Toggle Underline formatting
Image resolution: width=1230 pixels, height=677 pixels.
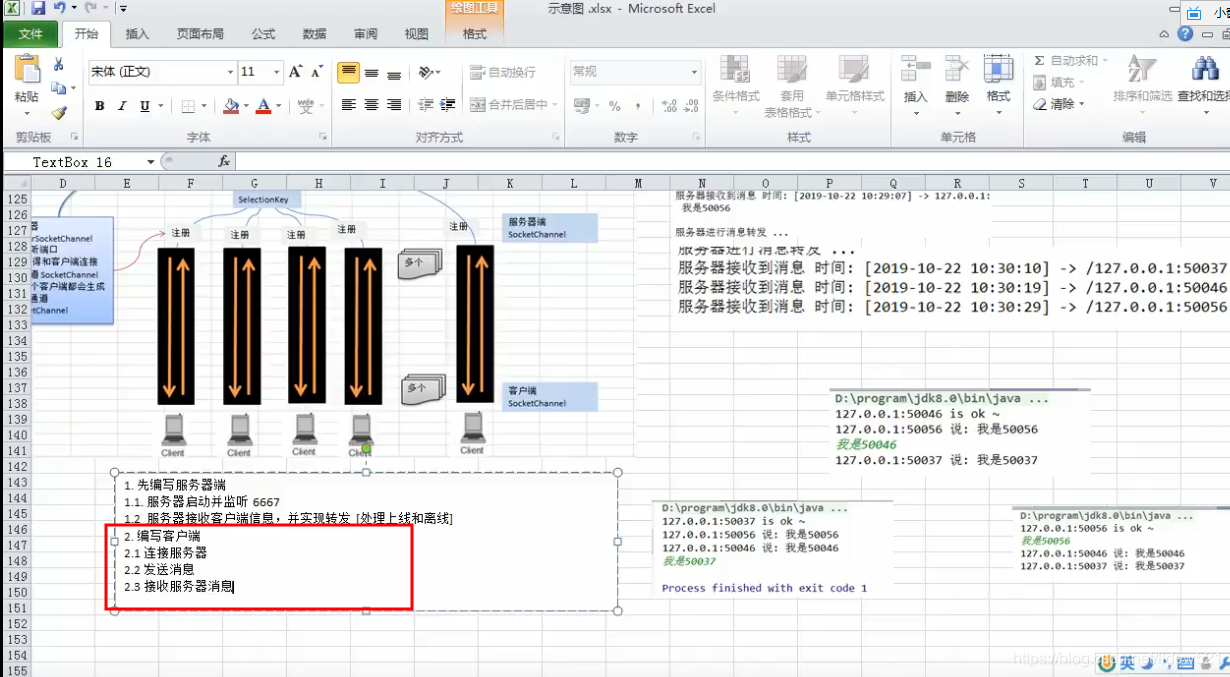tap(145, 105)
